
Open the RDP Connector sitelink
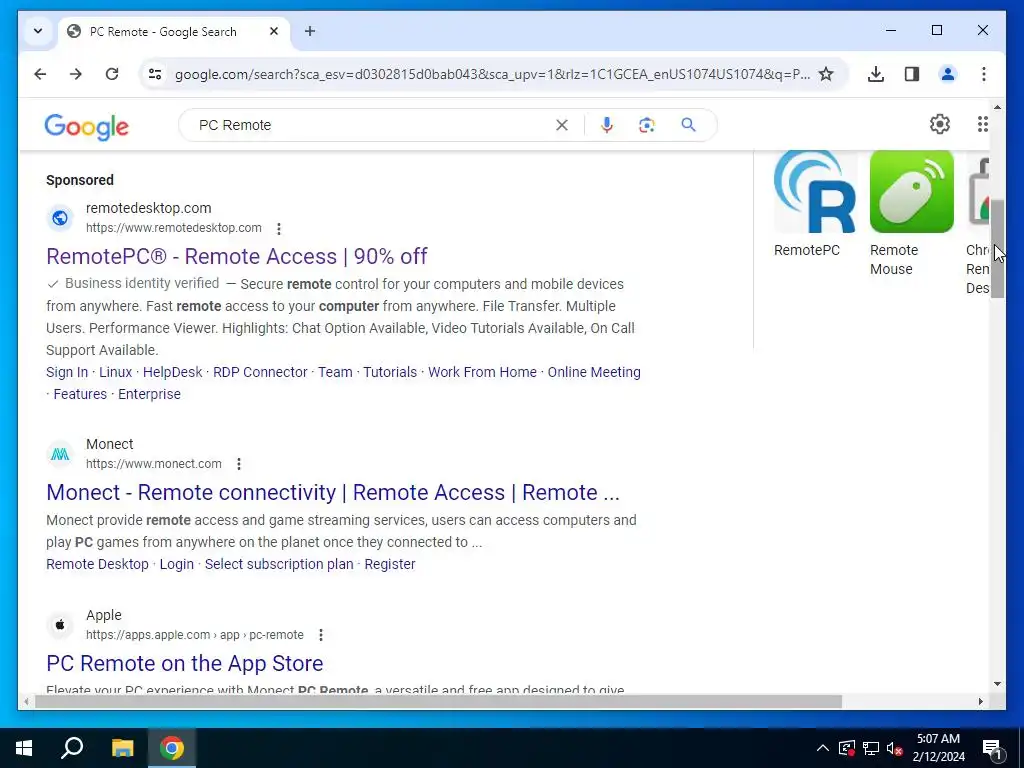260,372
